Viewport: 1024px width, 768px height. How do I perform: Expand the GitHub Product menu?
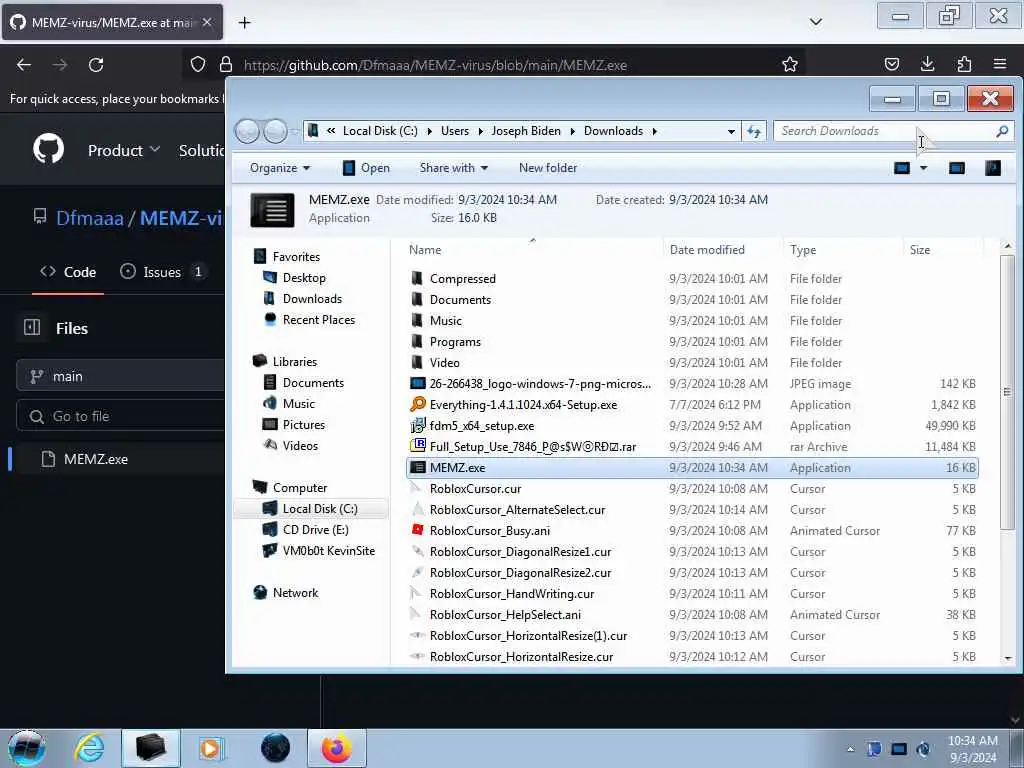point(124,150)
